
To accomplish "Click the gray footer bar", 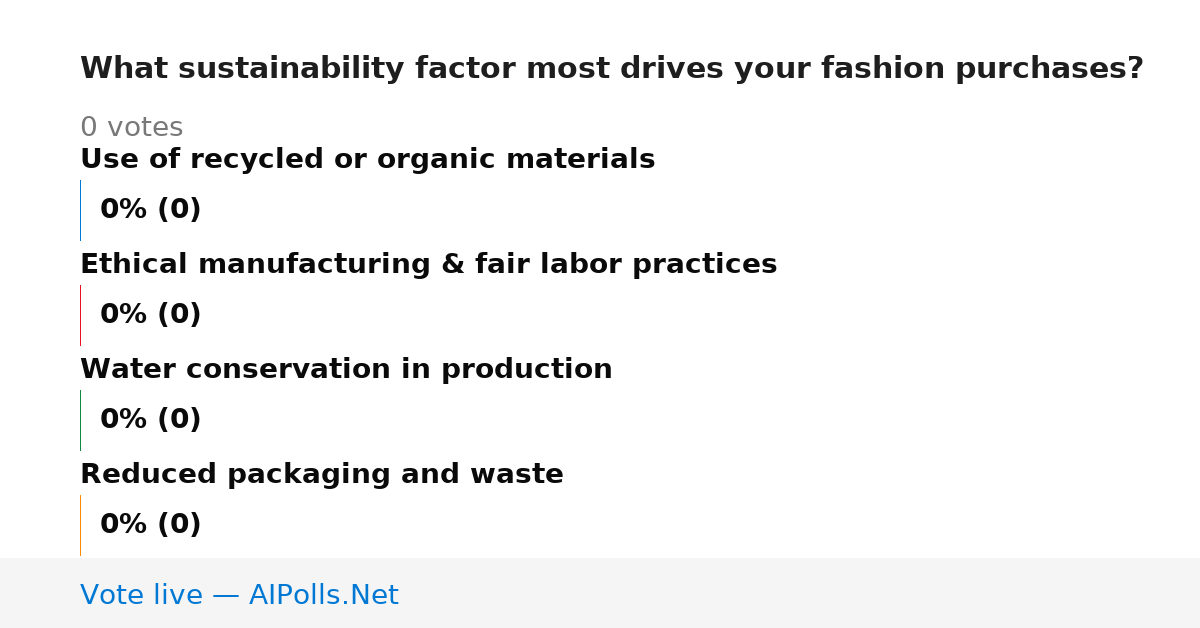I will tap(600, 593).
